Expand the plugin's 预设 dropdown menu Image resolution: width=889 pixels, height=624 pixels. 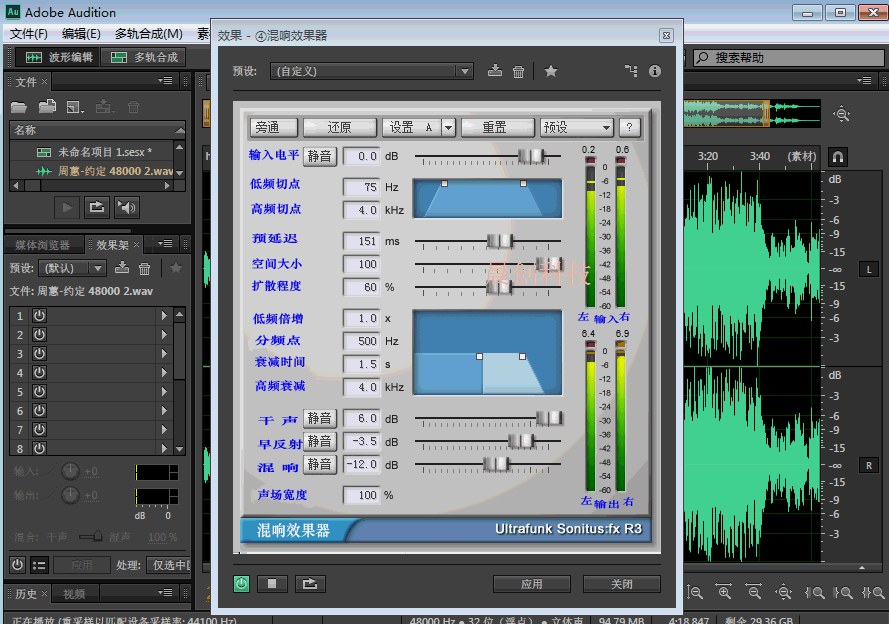pyautogui.click(x=577, y=127)
